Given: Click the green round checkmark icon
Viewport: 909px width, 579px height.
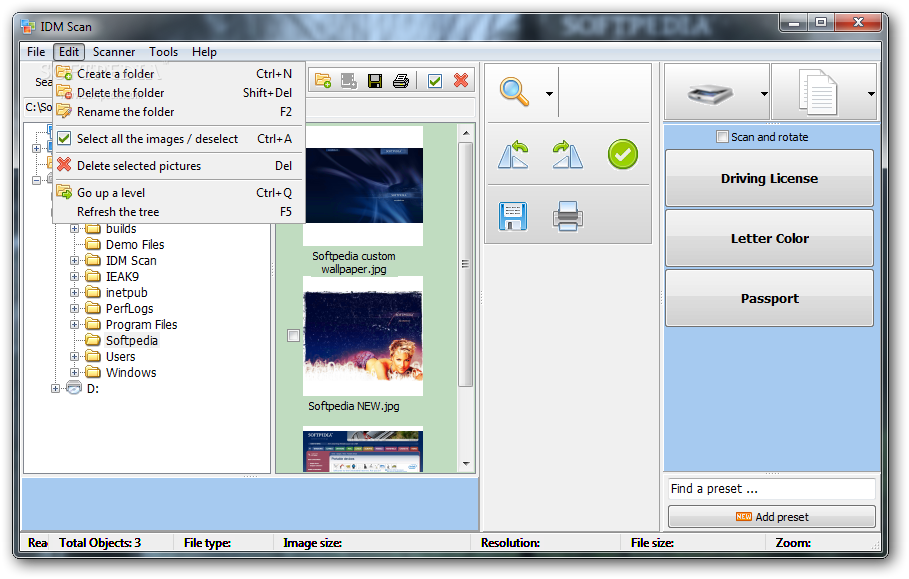Looking at the screenshot, I should pos(623,154).
